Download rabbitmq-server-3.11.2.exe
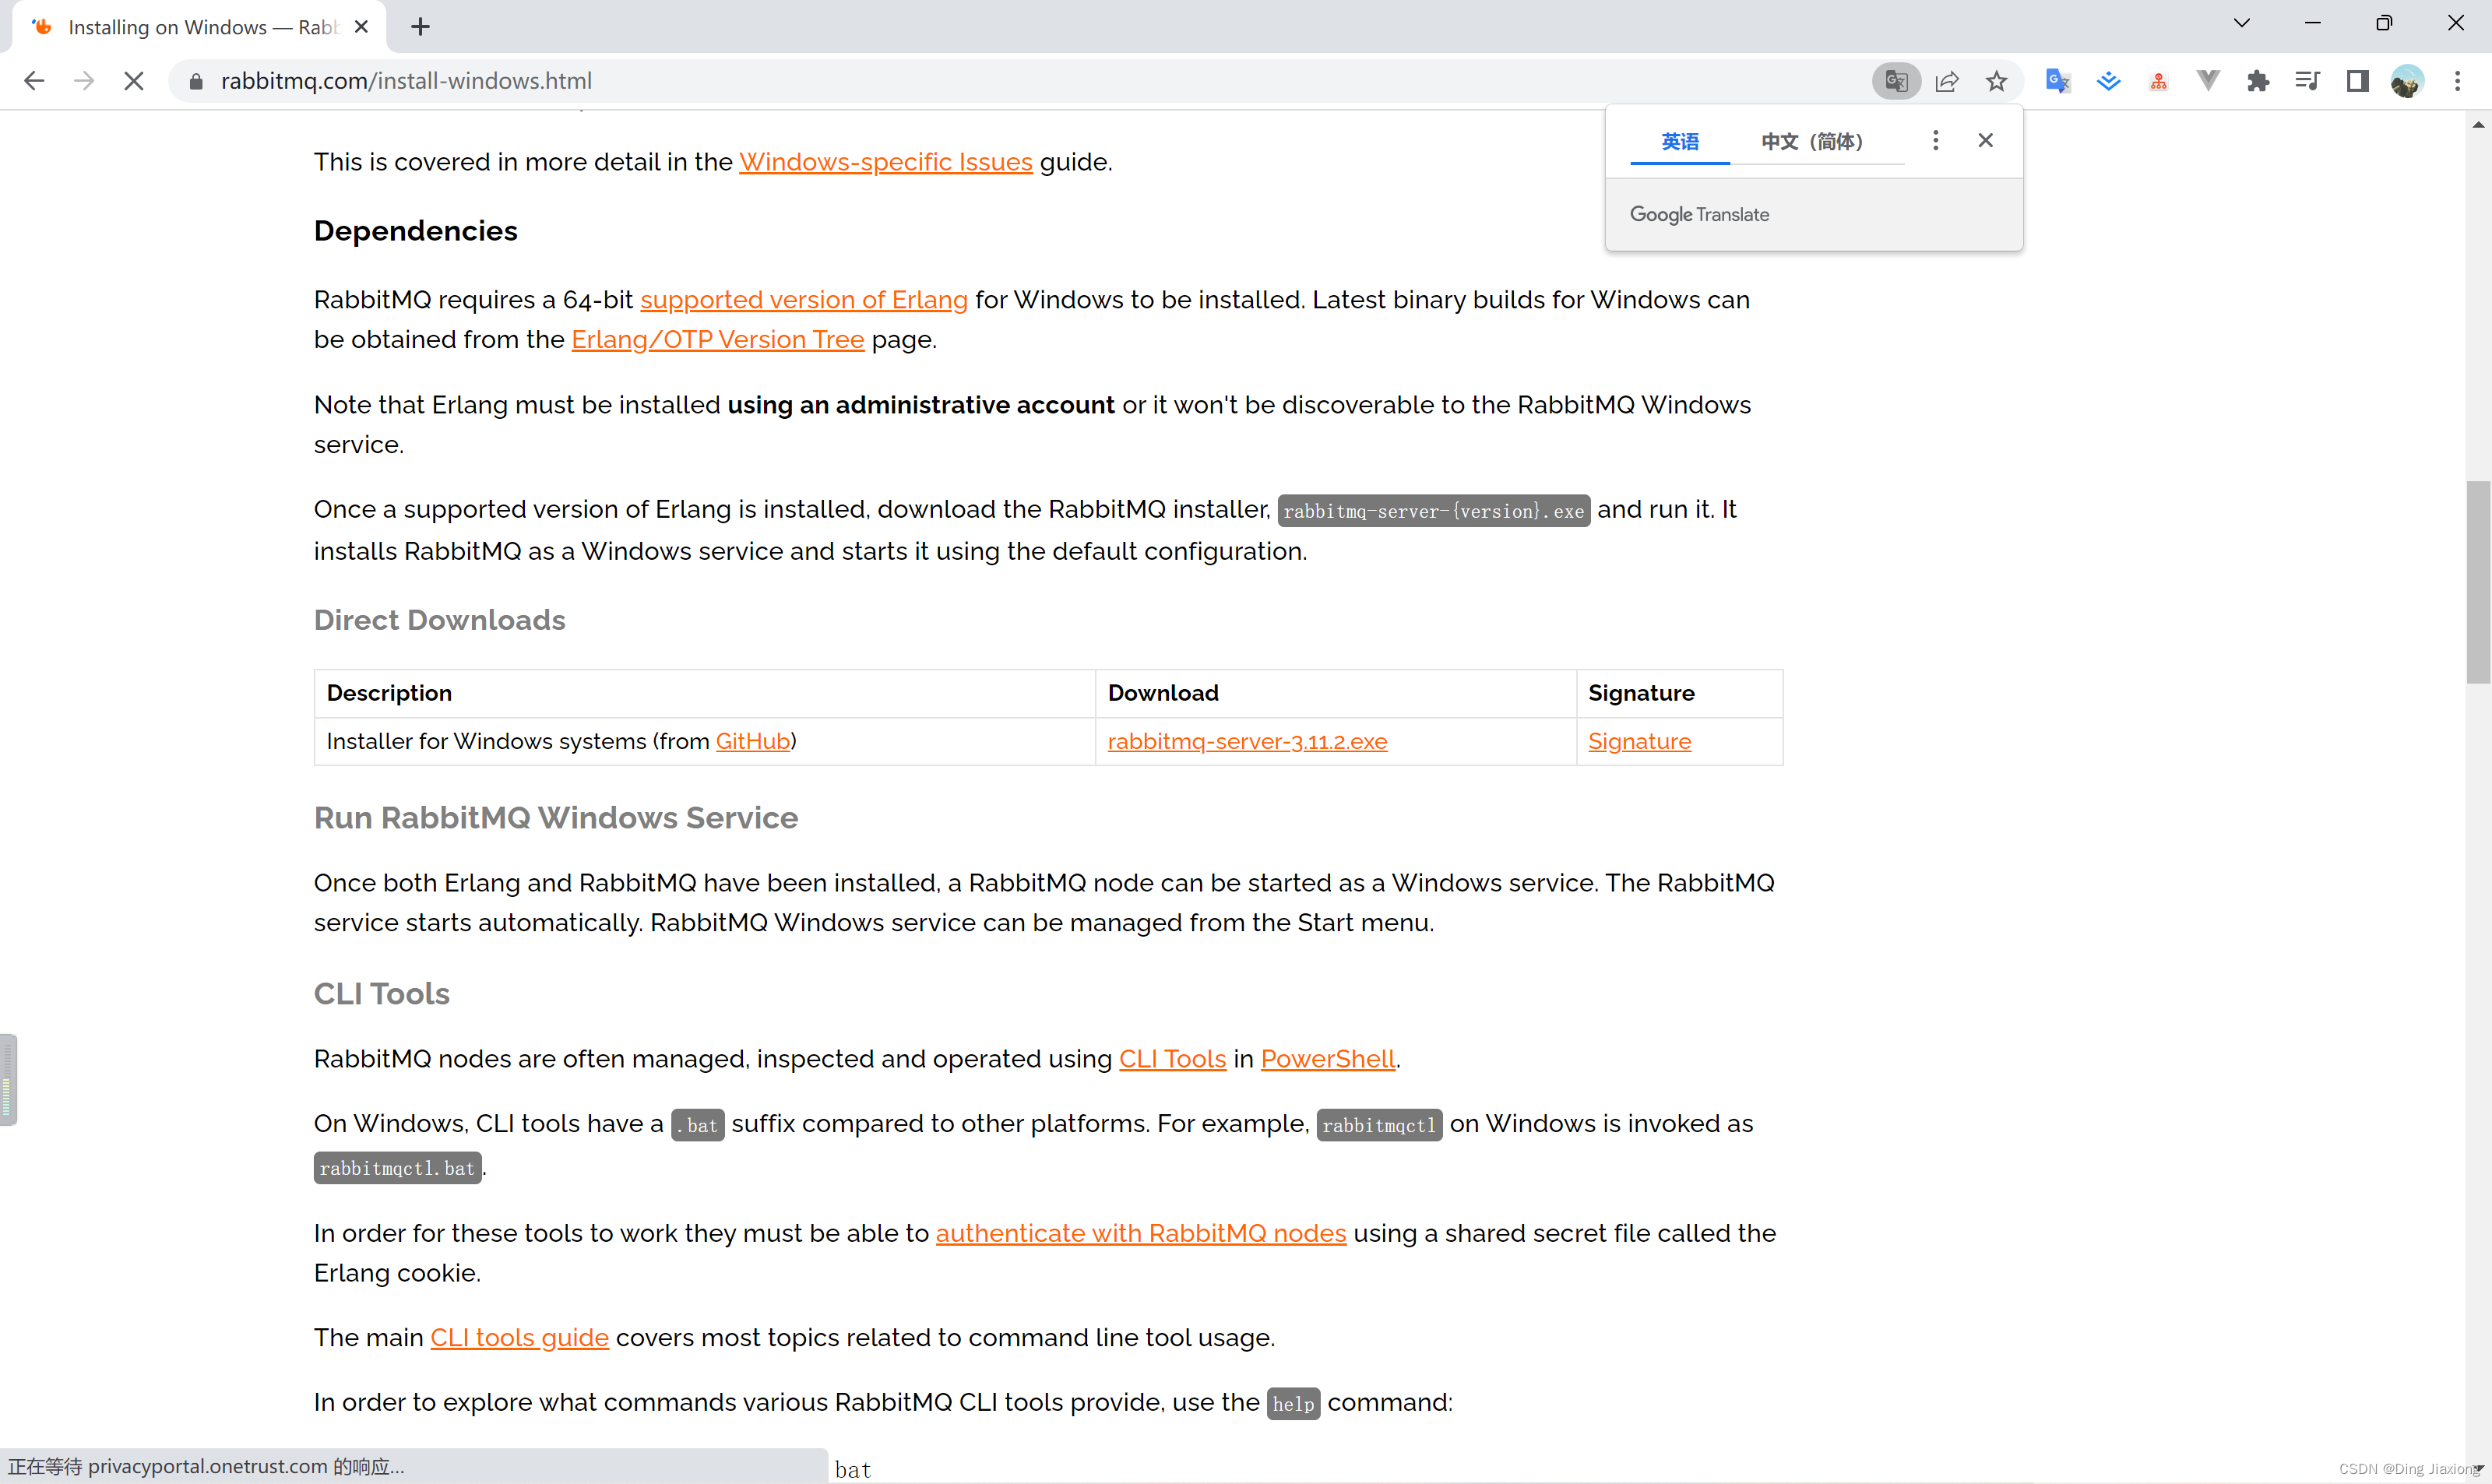This screenshot has width=2492, height=1484. coord(1247,741)
